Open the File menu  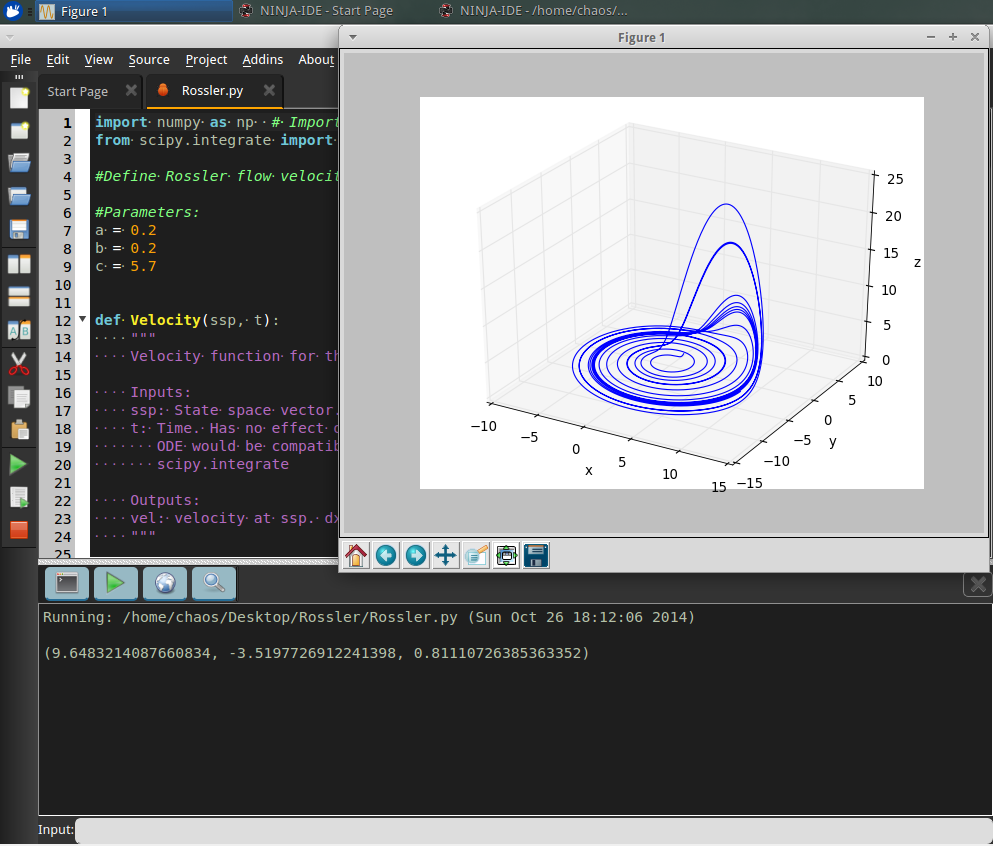(20, 60)
